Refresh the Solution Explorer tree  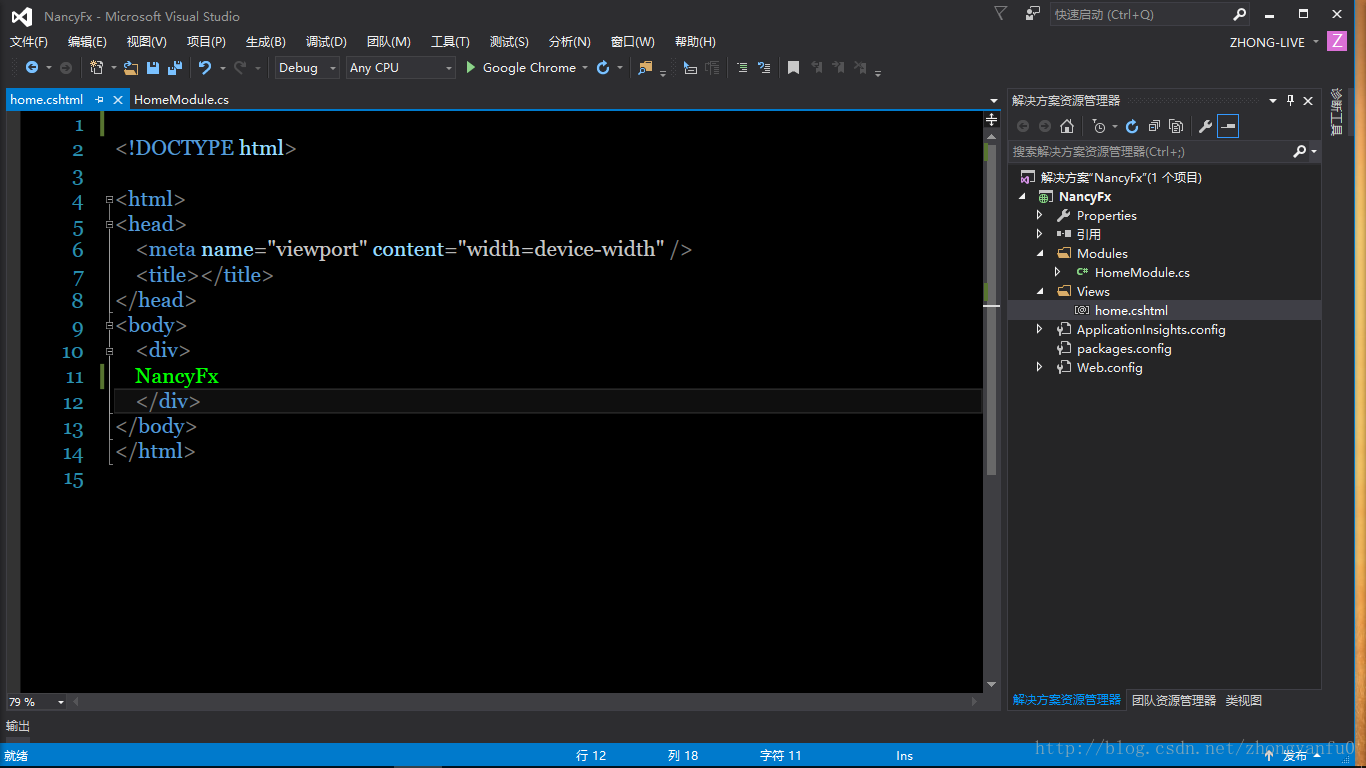click(1132, 126)
